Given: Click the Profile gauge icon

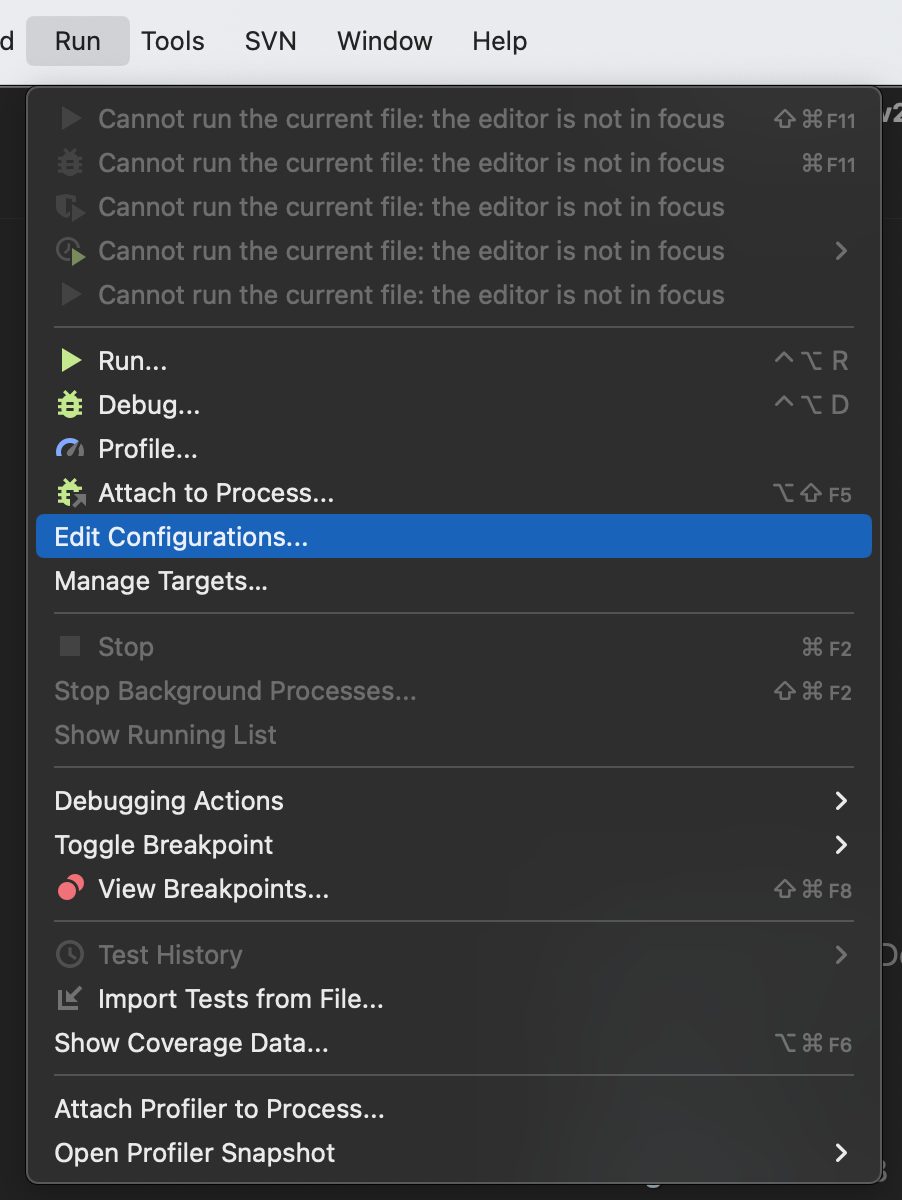Looking at the screenshot, I should [x=70, y=449].
